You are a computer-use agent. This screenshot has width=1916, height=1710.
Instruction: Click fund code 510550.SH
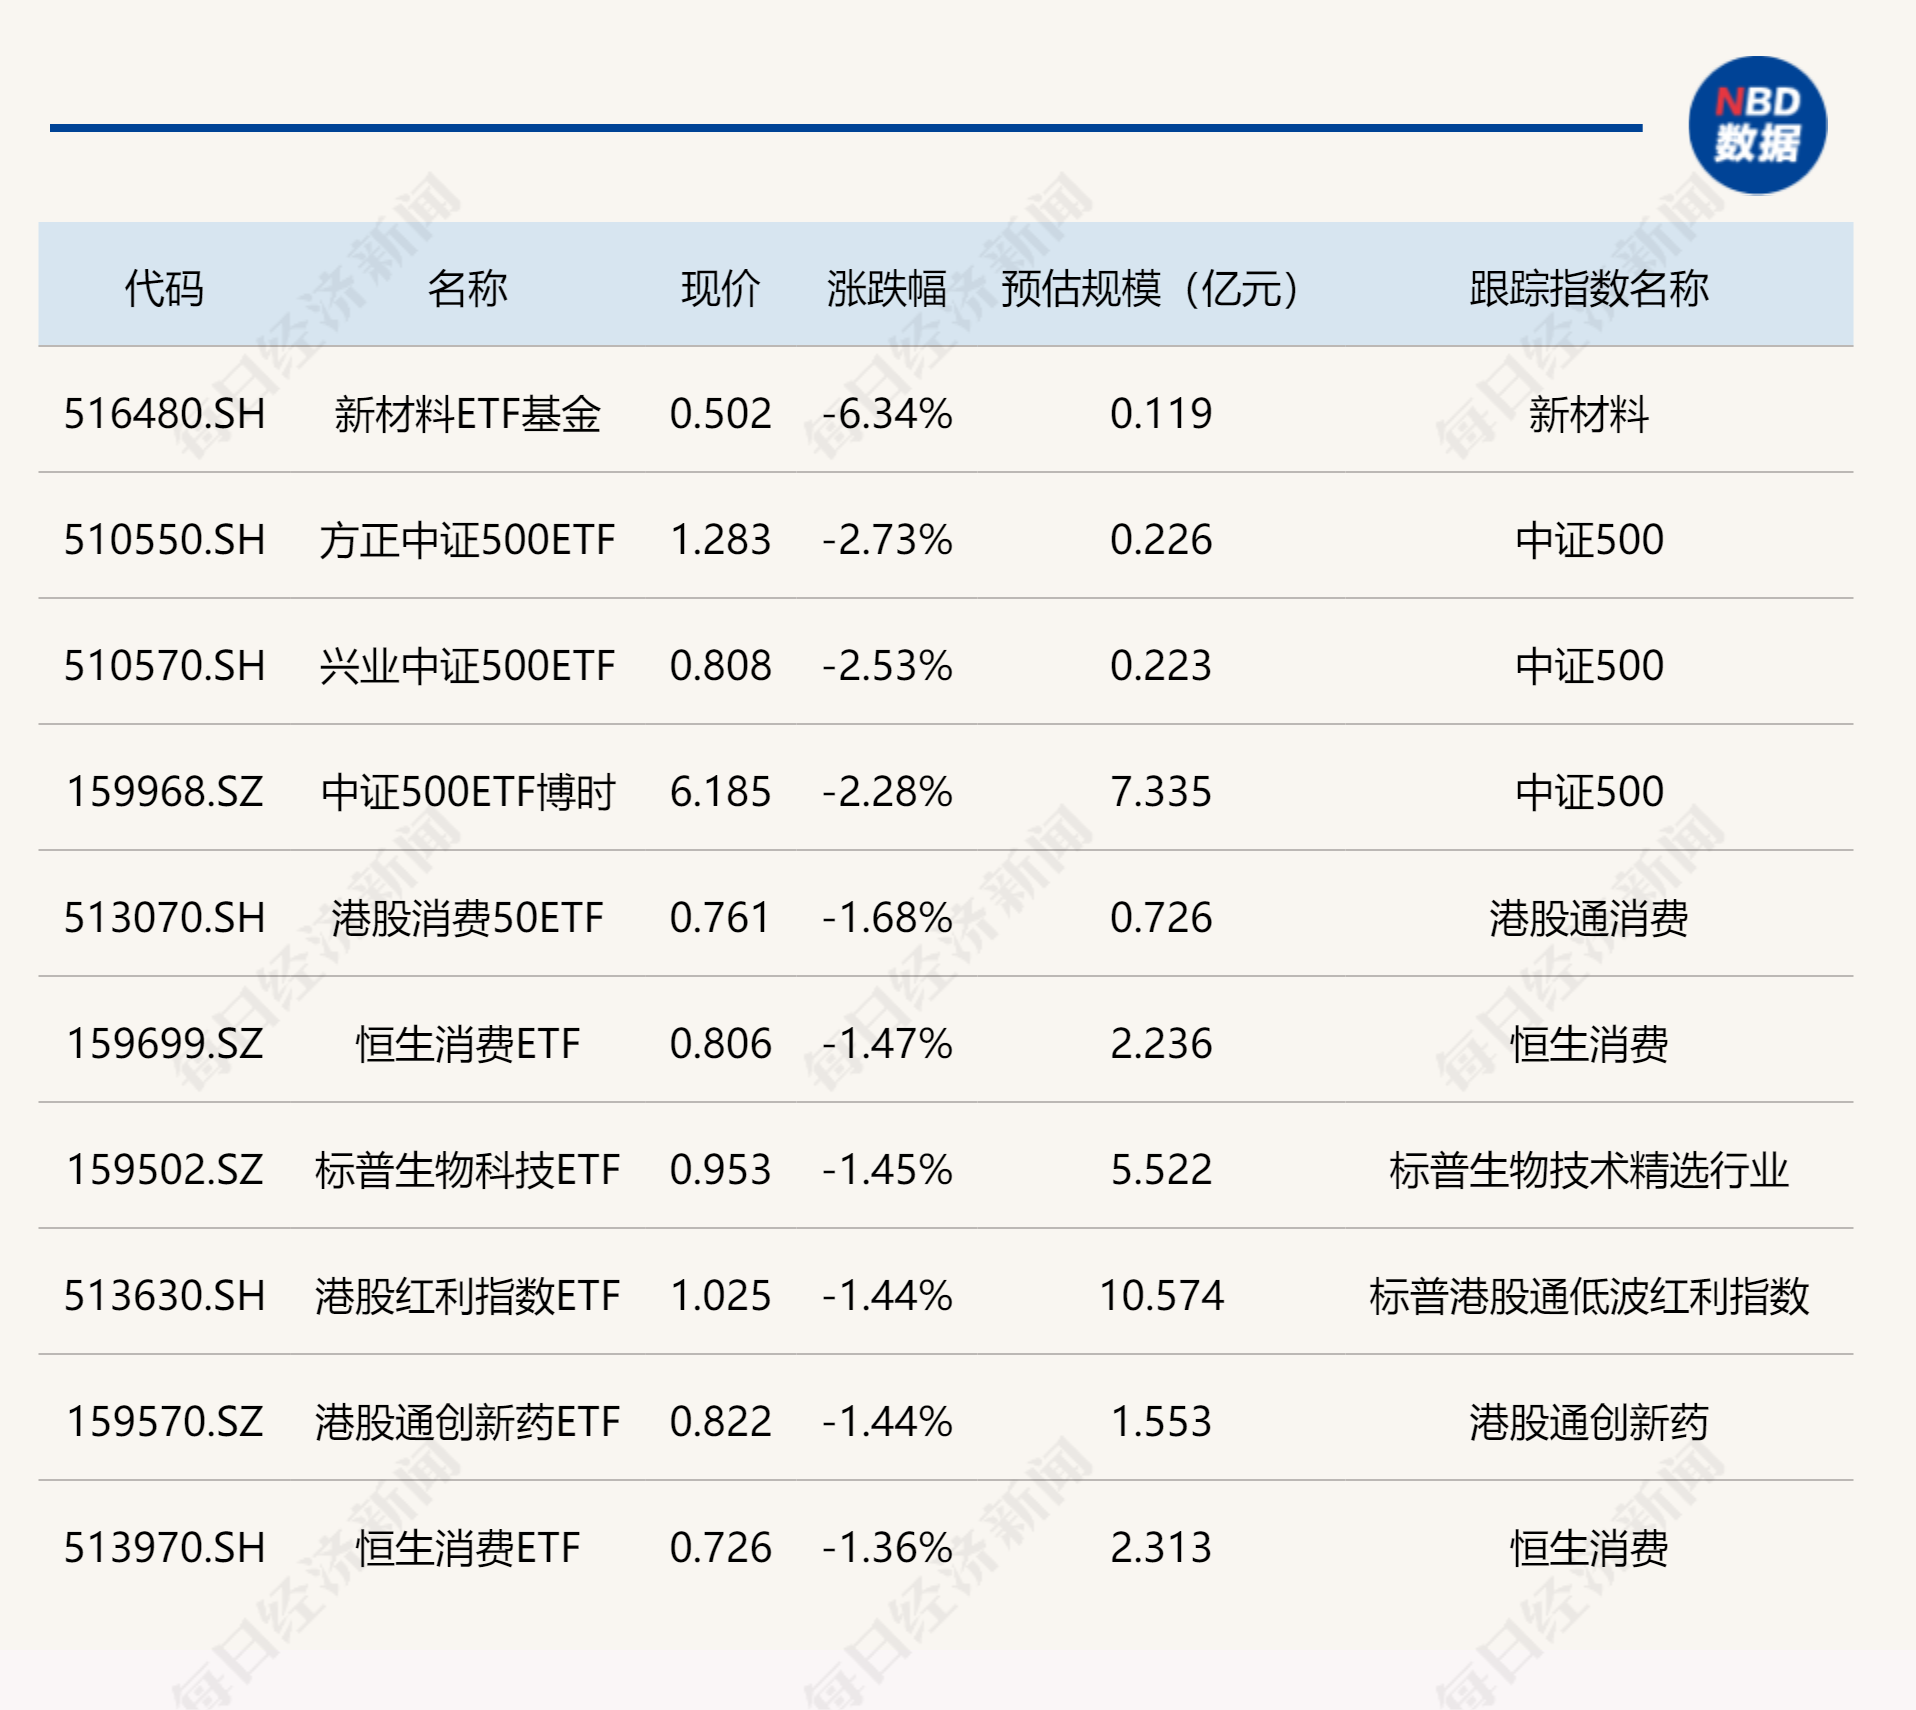click(x=165, y=540)
